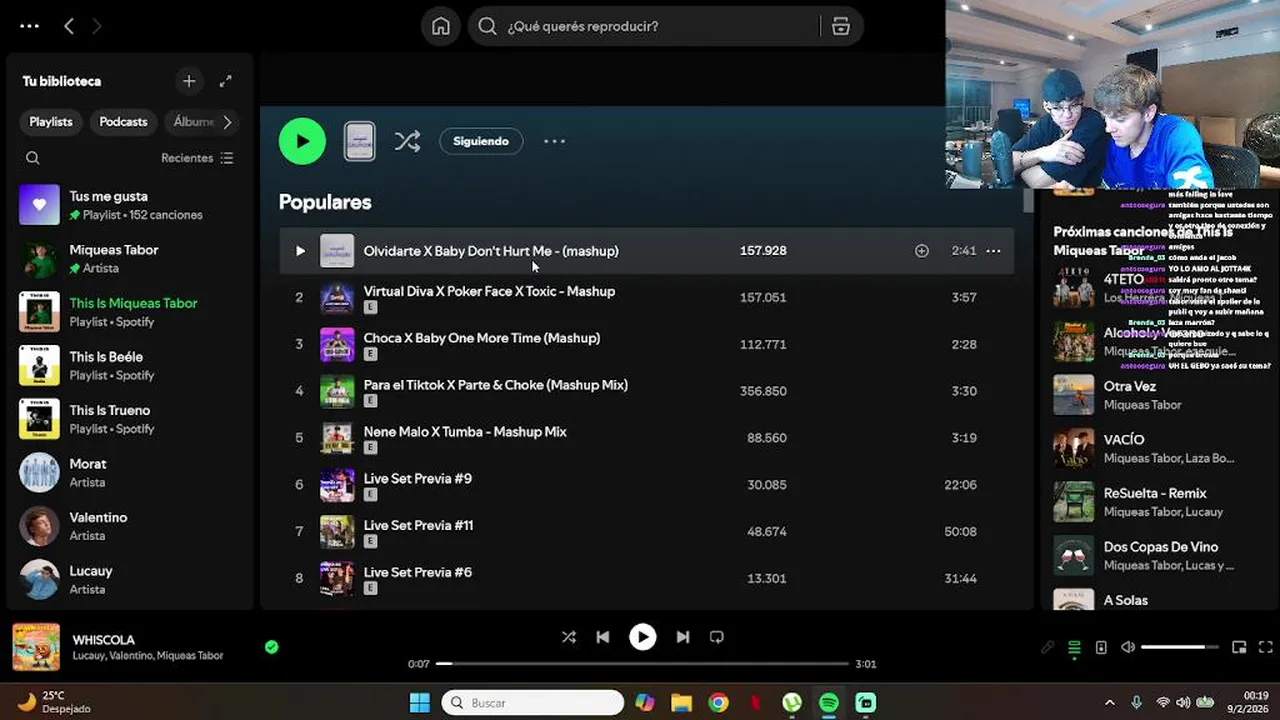
Task: Open the miniplayer icon
Action: [x=1239, y=647]
